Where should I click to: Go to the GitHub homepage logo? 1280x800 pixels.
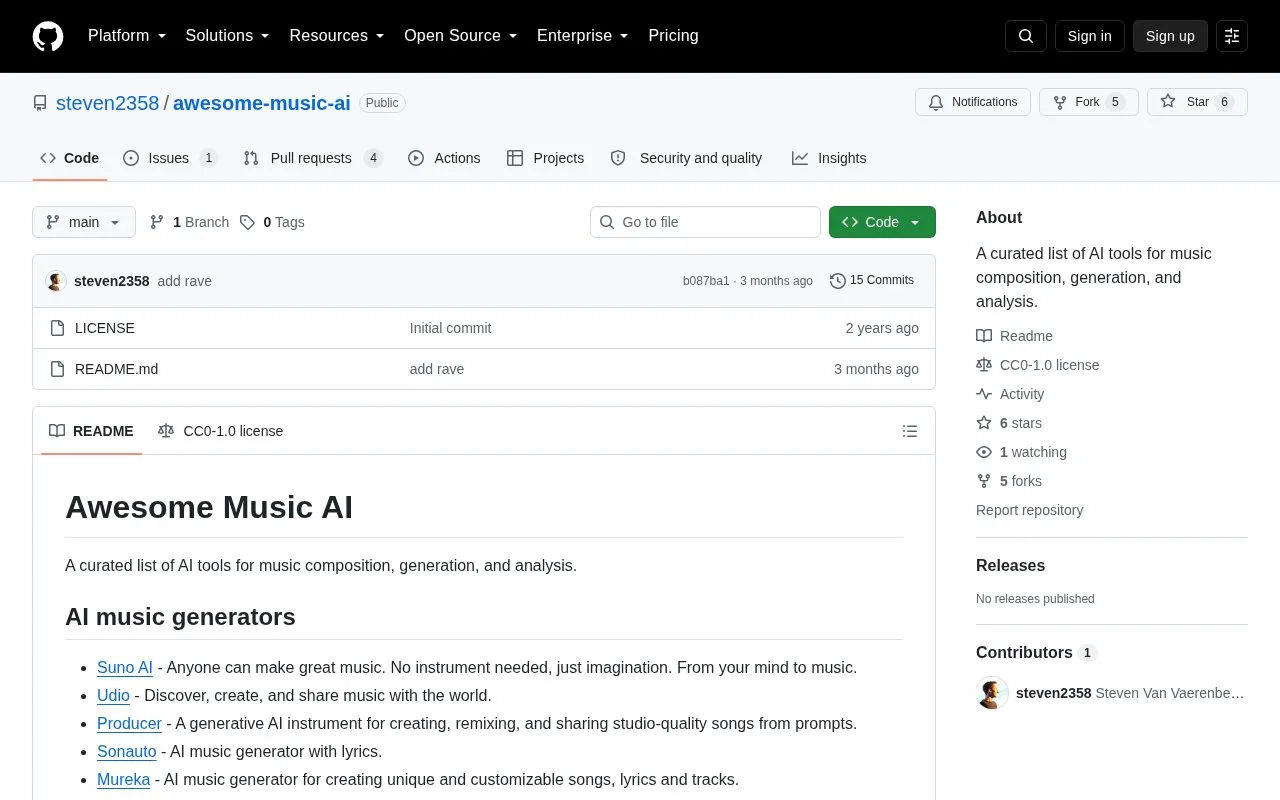(x=48, y=36)
